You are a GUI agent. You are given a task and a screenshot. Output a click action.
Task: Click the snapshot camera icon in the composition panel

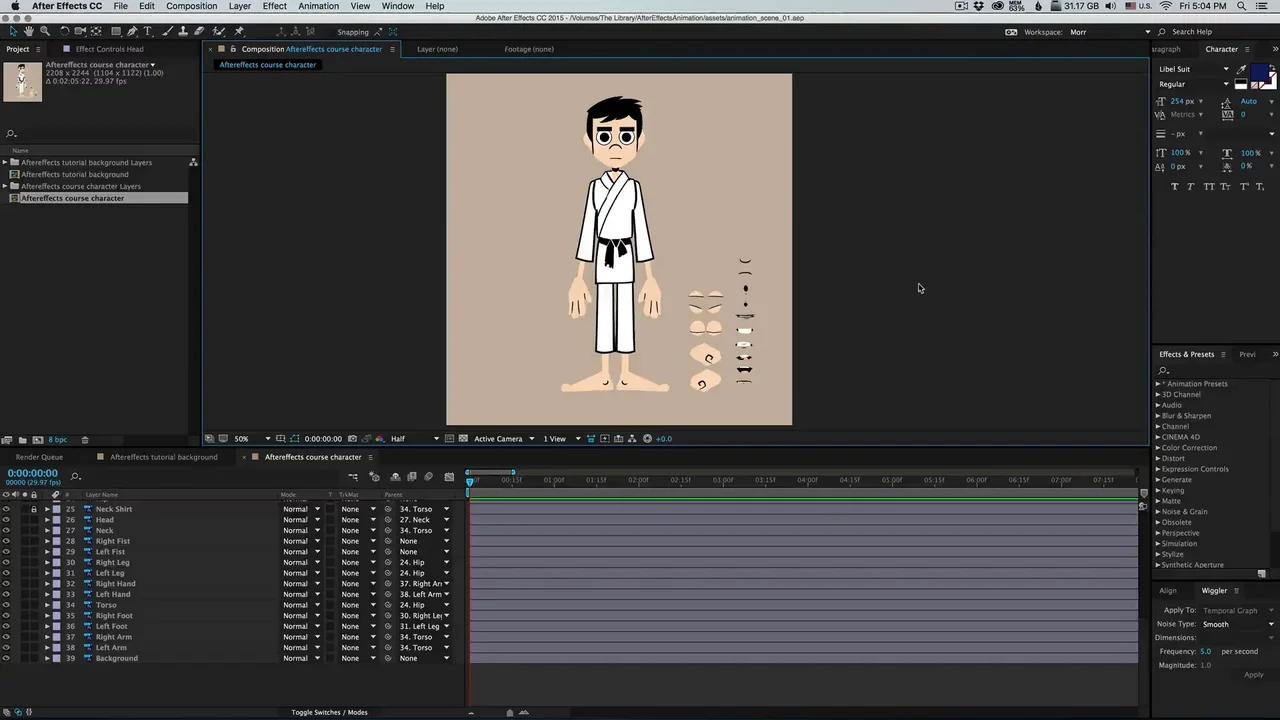(x=352, y=438)
